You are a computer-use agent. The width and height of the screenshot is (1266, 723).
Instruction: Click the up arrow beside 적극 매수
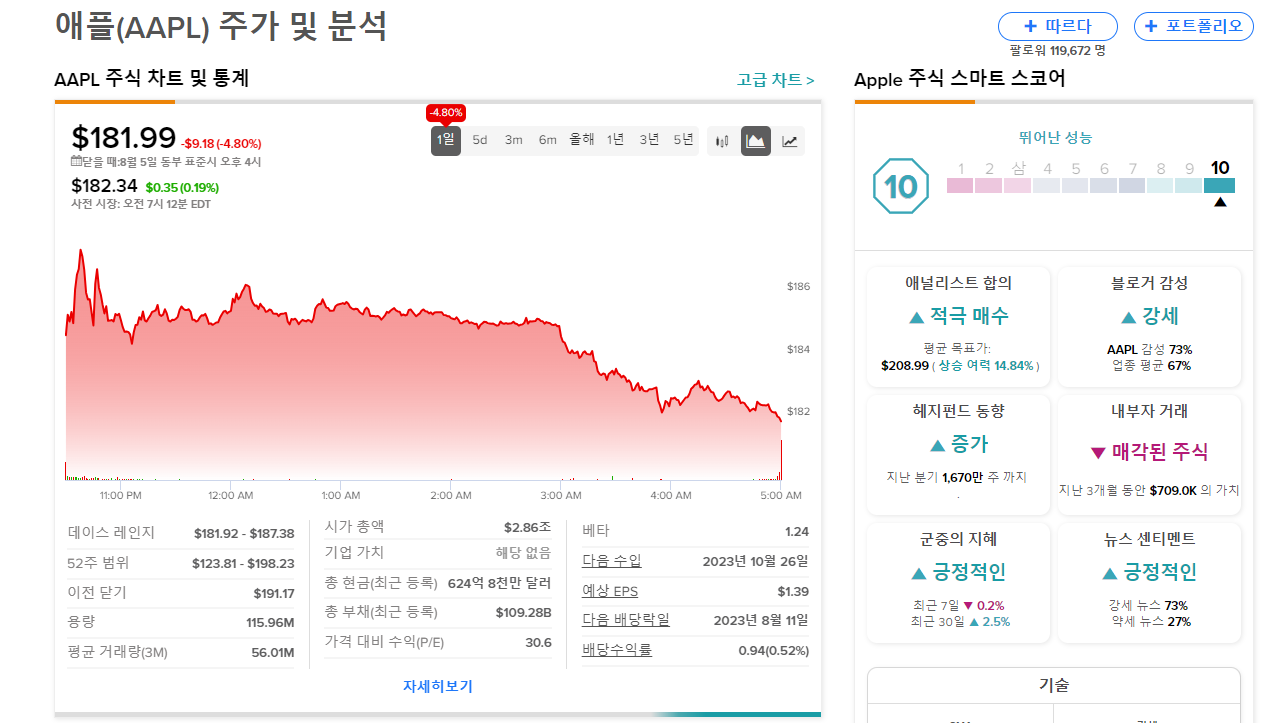(915, 317)
